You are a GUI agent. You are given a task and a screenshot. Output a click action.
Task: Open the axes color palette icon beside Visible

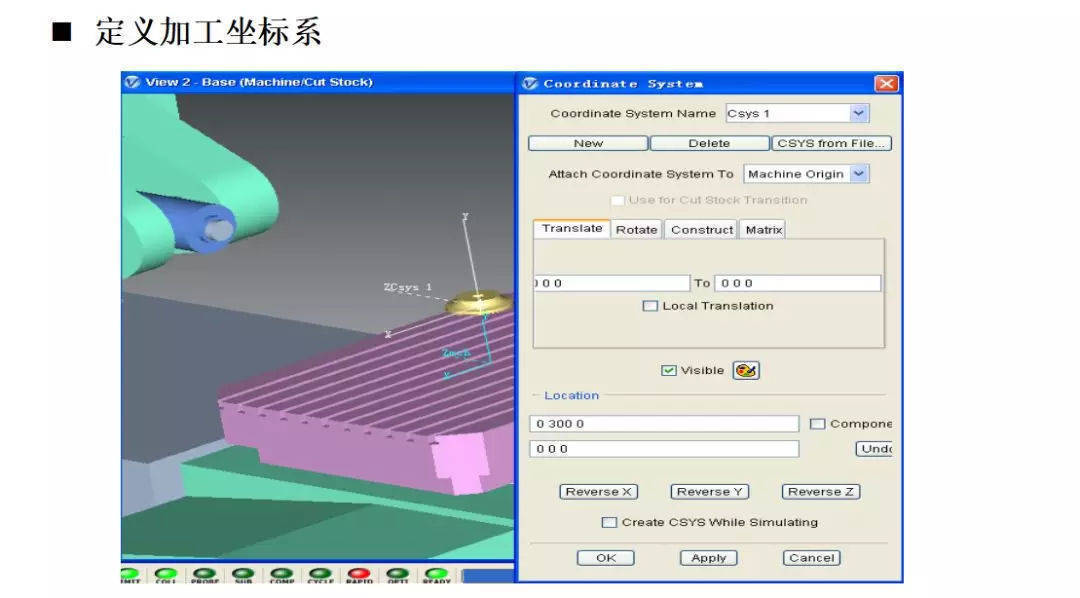pos(746,371)
